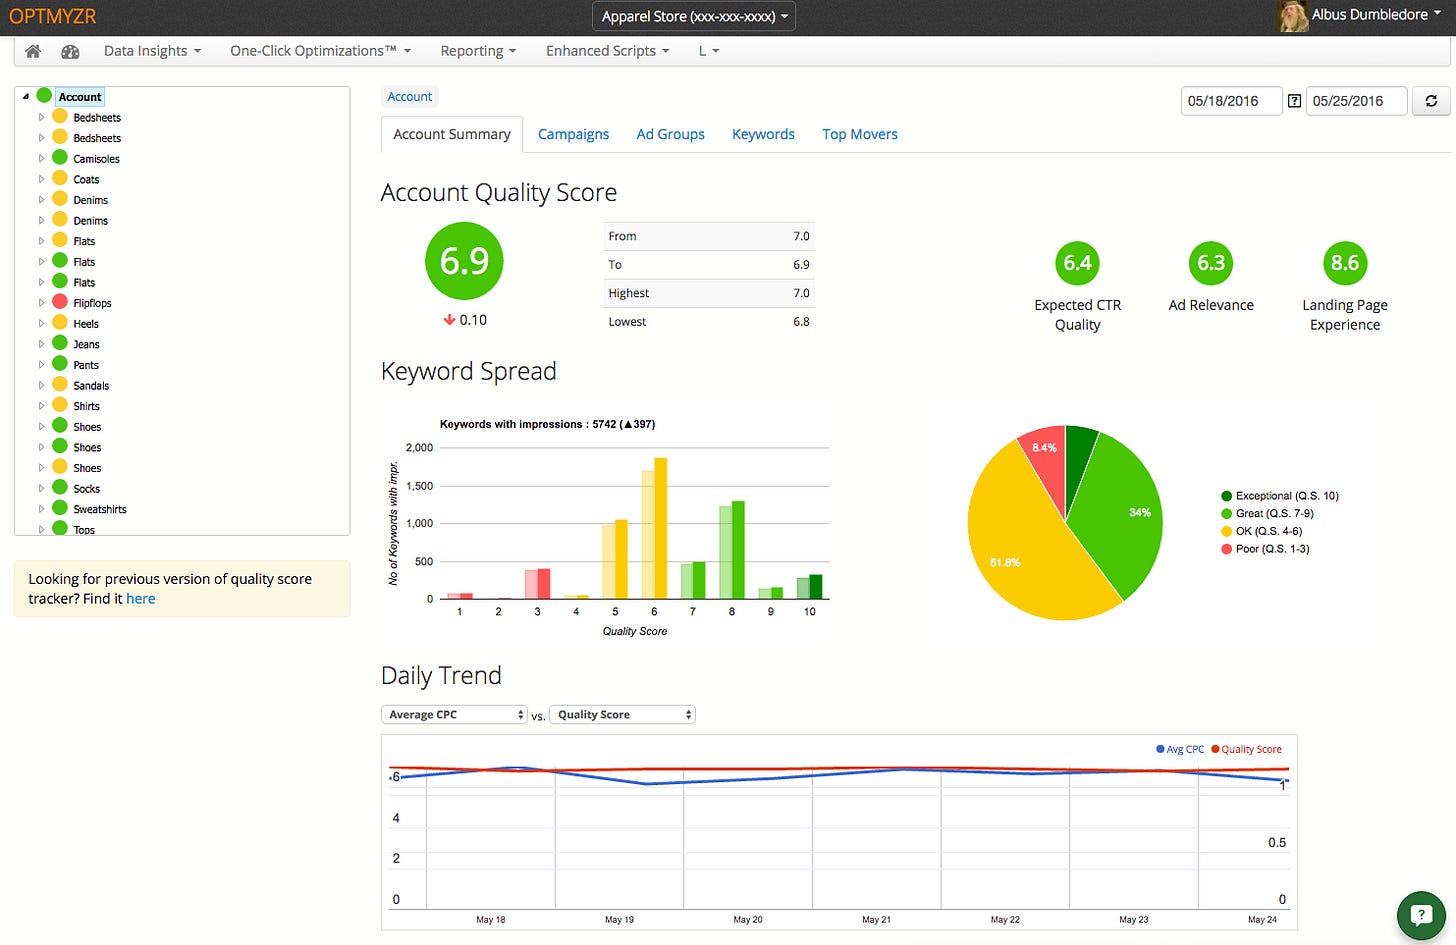Screen dimensions: 1456x945
Task: Click the green dot beside the Account tree root
Action: point(44,96)
